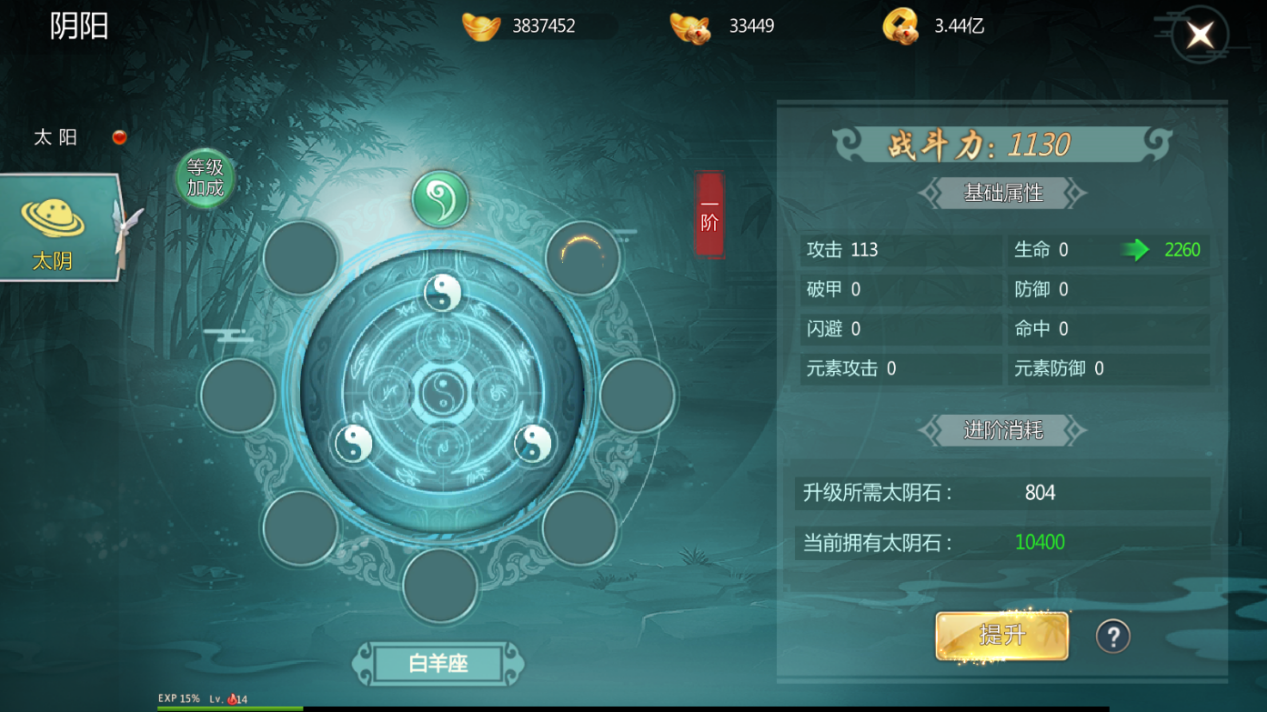1267x712 pixels.
Task: Close the 阴阳 panel
Action: [1200, 35]
